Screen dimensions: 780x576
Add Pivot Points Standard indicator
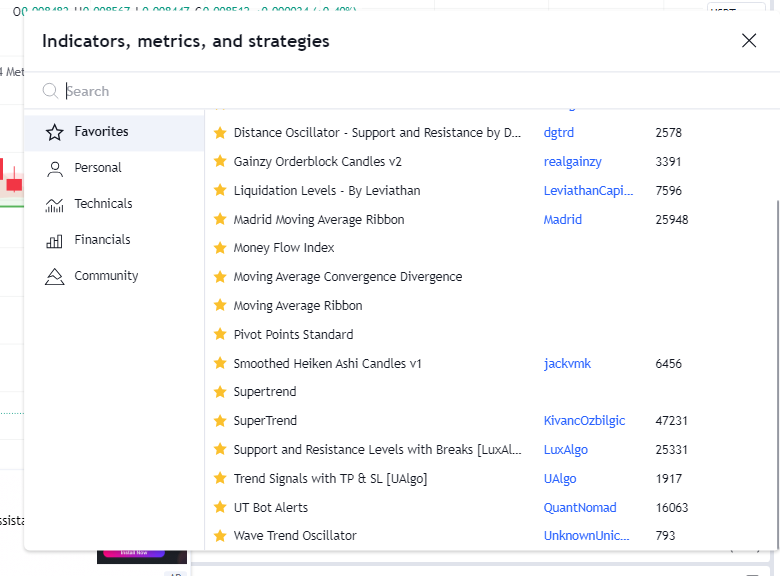[293, 334]
